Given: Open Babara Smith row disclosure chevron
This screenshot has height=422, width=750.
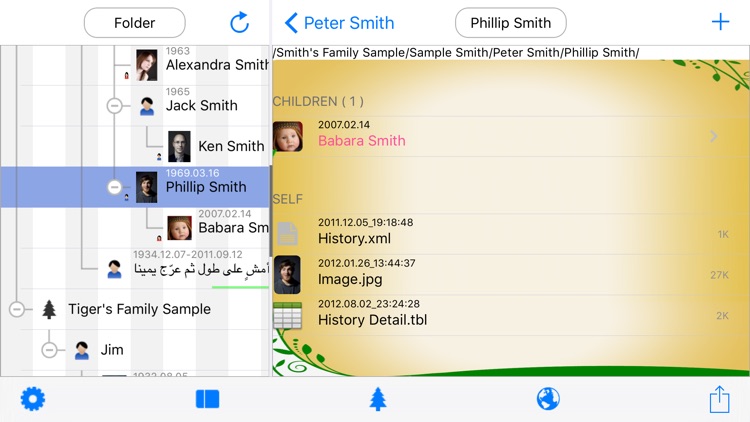Looking at the screenshot, I should [714, 136].
